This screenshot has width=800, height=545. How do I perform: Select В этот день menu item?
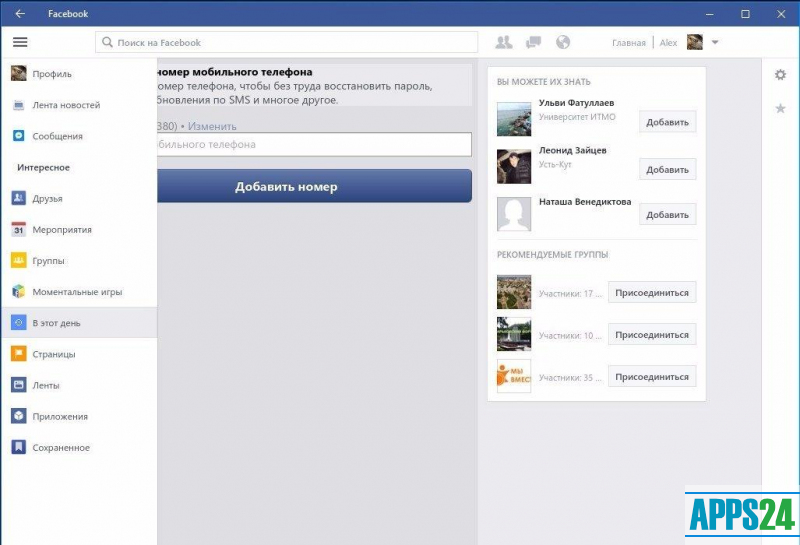coord(79,323)
